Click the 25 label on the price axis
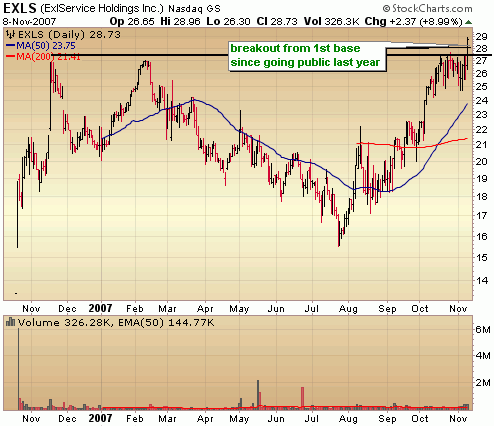494x426 pixels. click(482, 86)
